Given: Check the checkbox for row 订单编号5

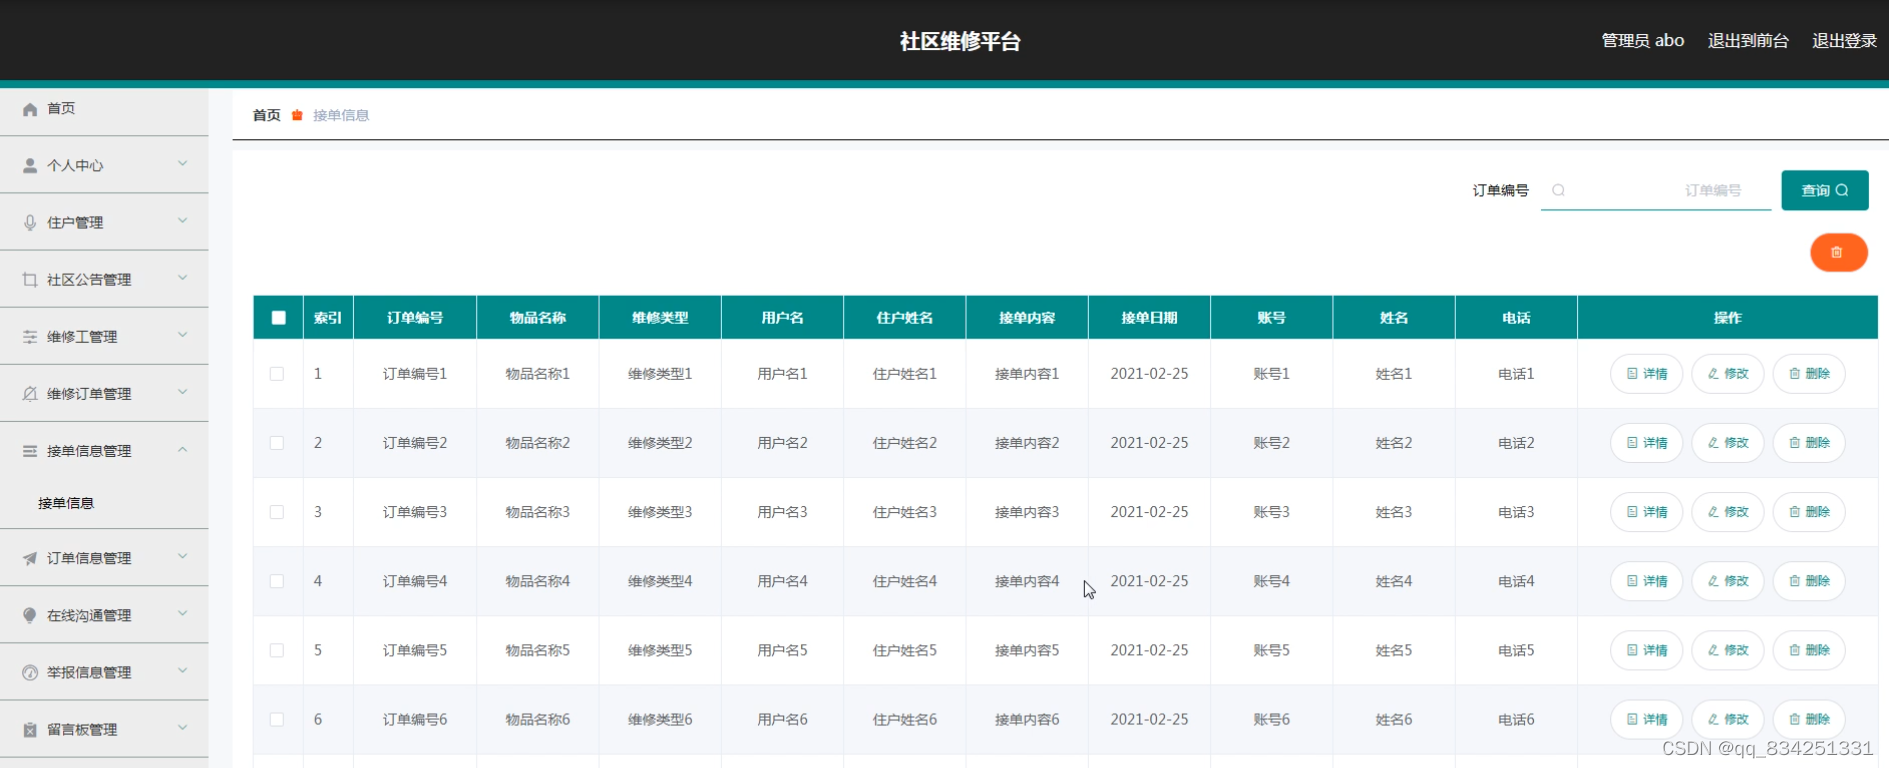Looking at the screenshot, I should click(277, 650).
